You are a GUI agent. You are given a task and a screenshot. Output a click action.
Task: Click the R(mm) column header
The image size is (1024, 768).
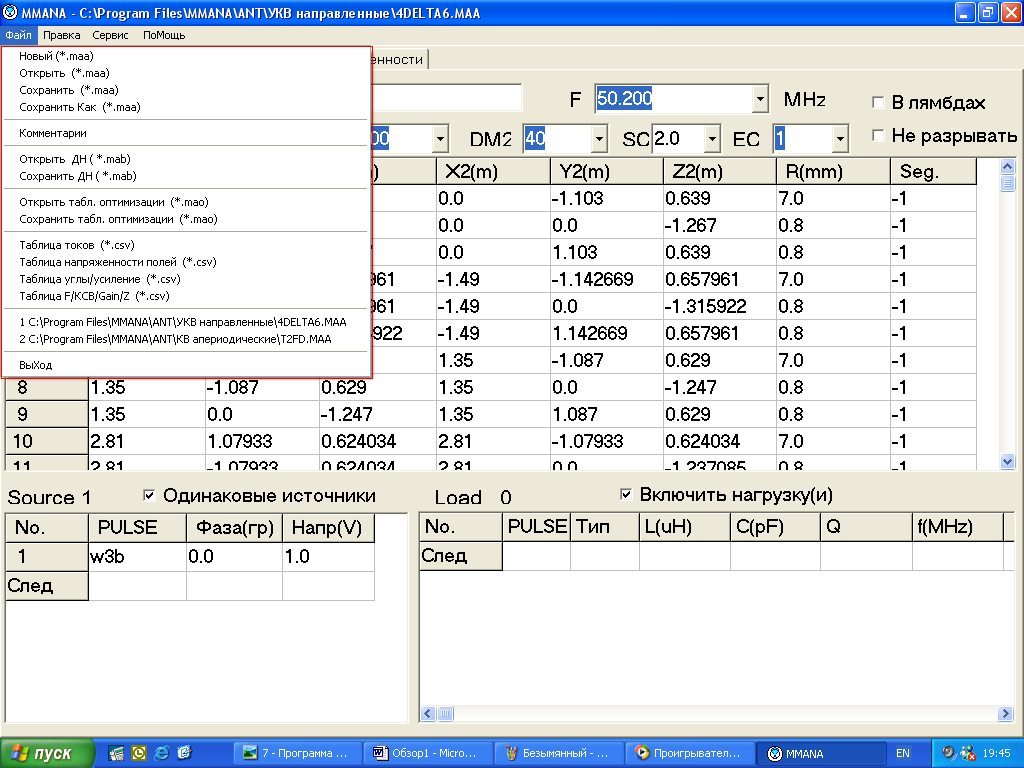pyautogui.click(x=833, y=172)
